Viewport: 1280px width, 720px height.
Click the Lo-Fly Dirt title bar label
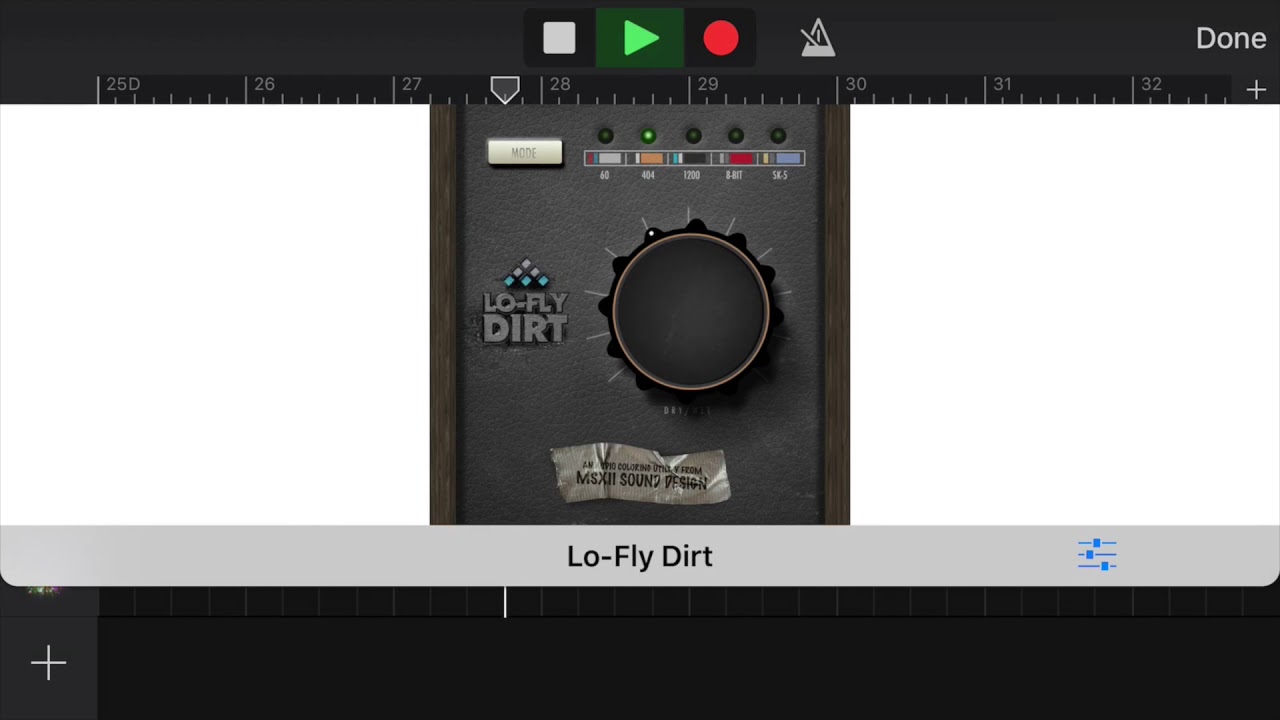click(x=640, y=556)
